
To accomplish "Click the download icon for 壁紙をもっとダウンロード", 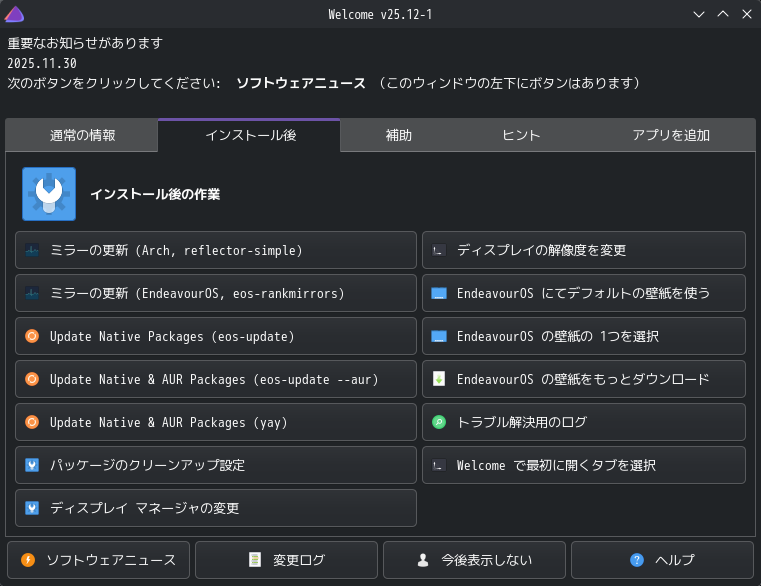I will [438, 380].
